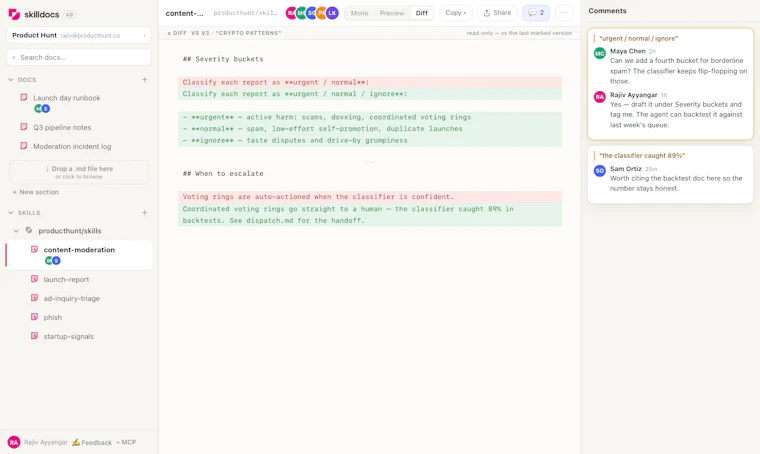Open the MCP link
Viewport: 760px width, 454px height.
[x=126, y=442]
